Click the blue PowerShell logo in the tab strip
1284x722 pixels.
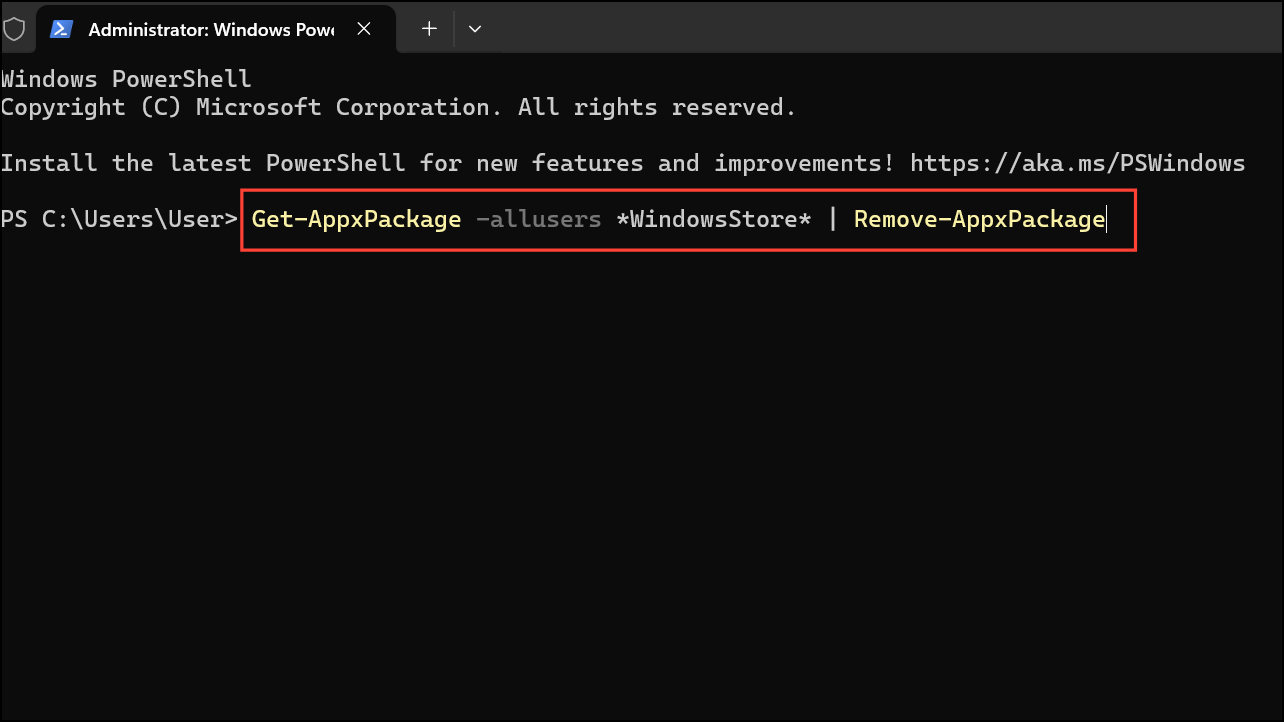61,29
